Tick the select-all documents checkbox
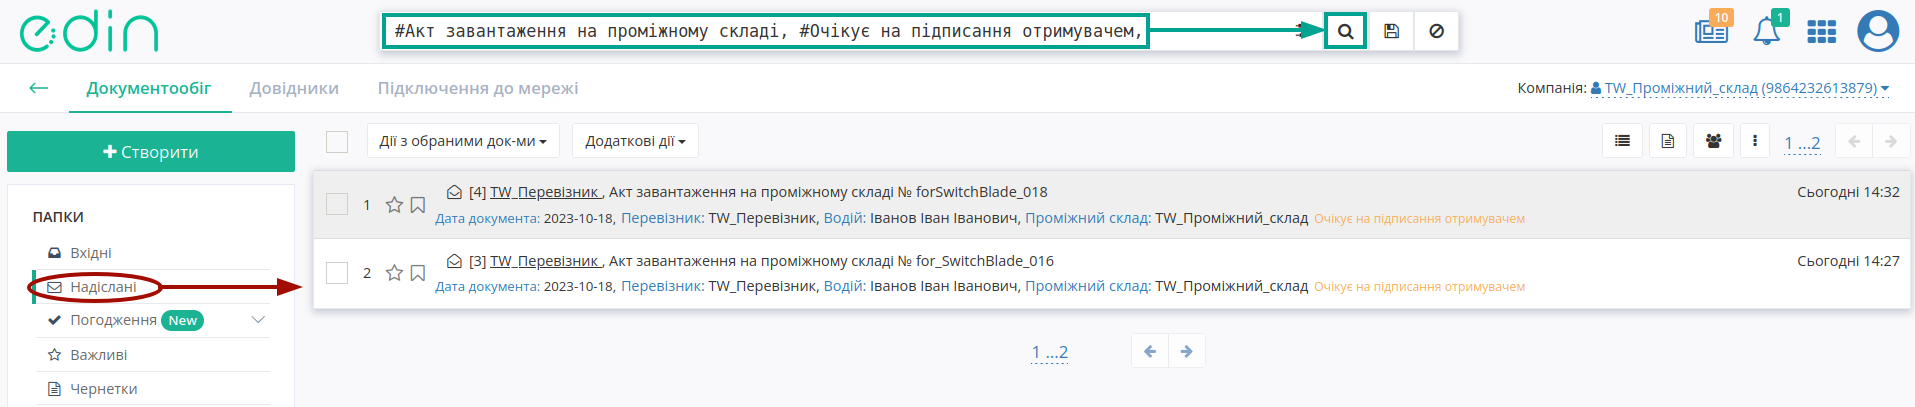1915x407 pixels. coord(337,142)
